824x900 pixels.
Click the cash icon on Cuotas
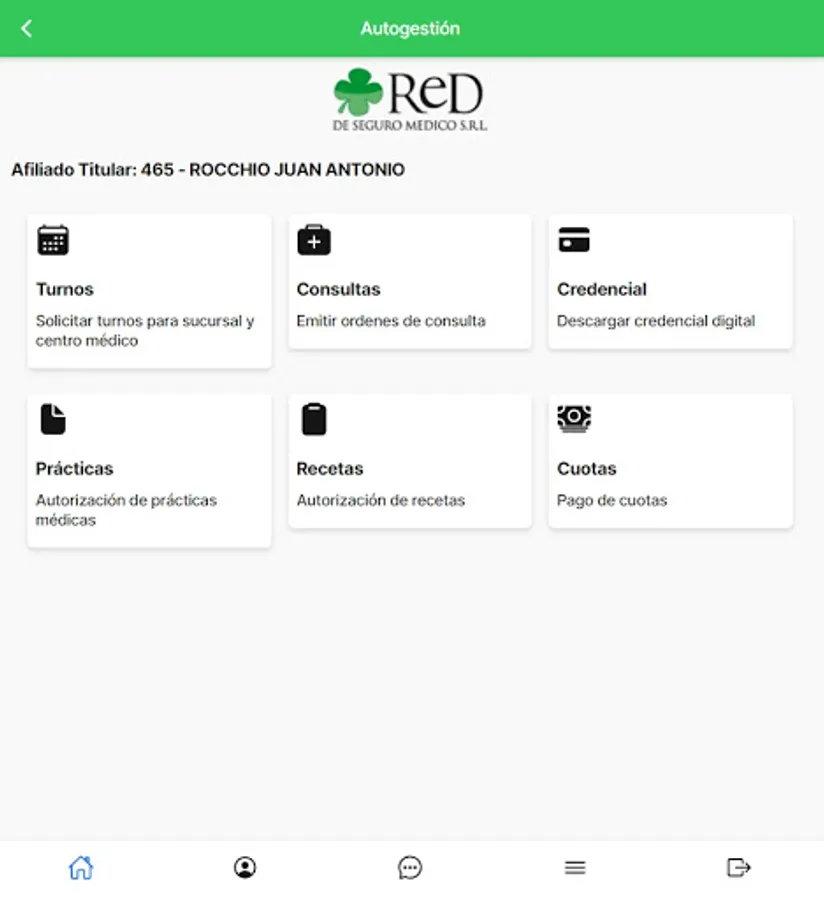click(574, 418)
